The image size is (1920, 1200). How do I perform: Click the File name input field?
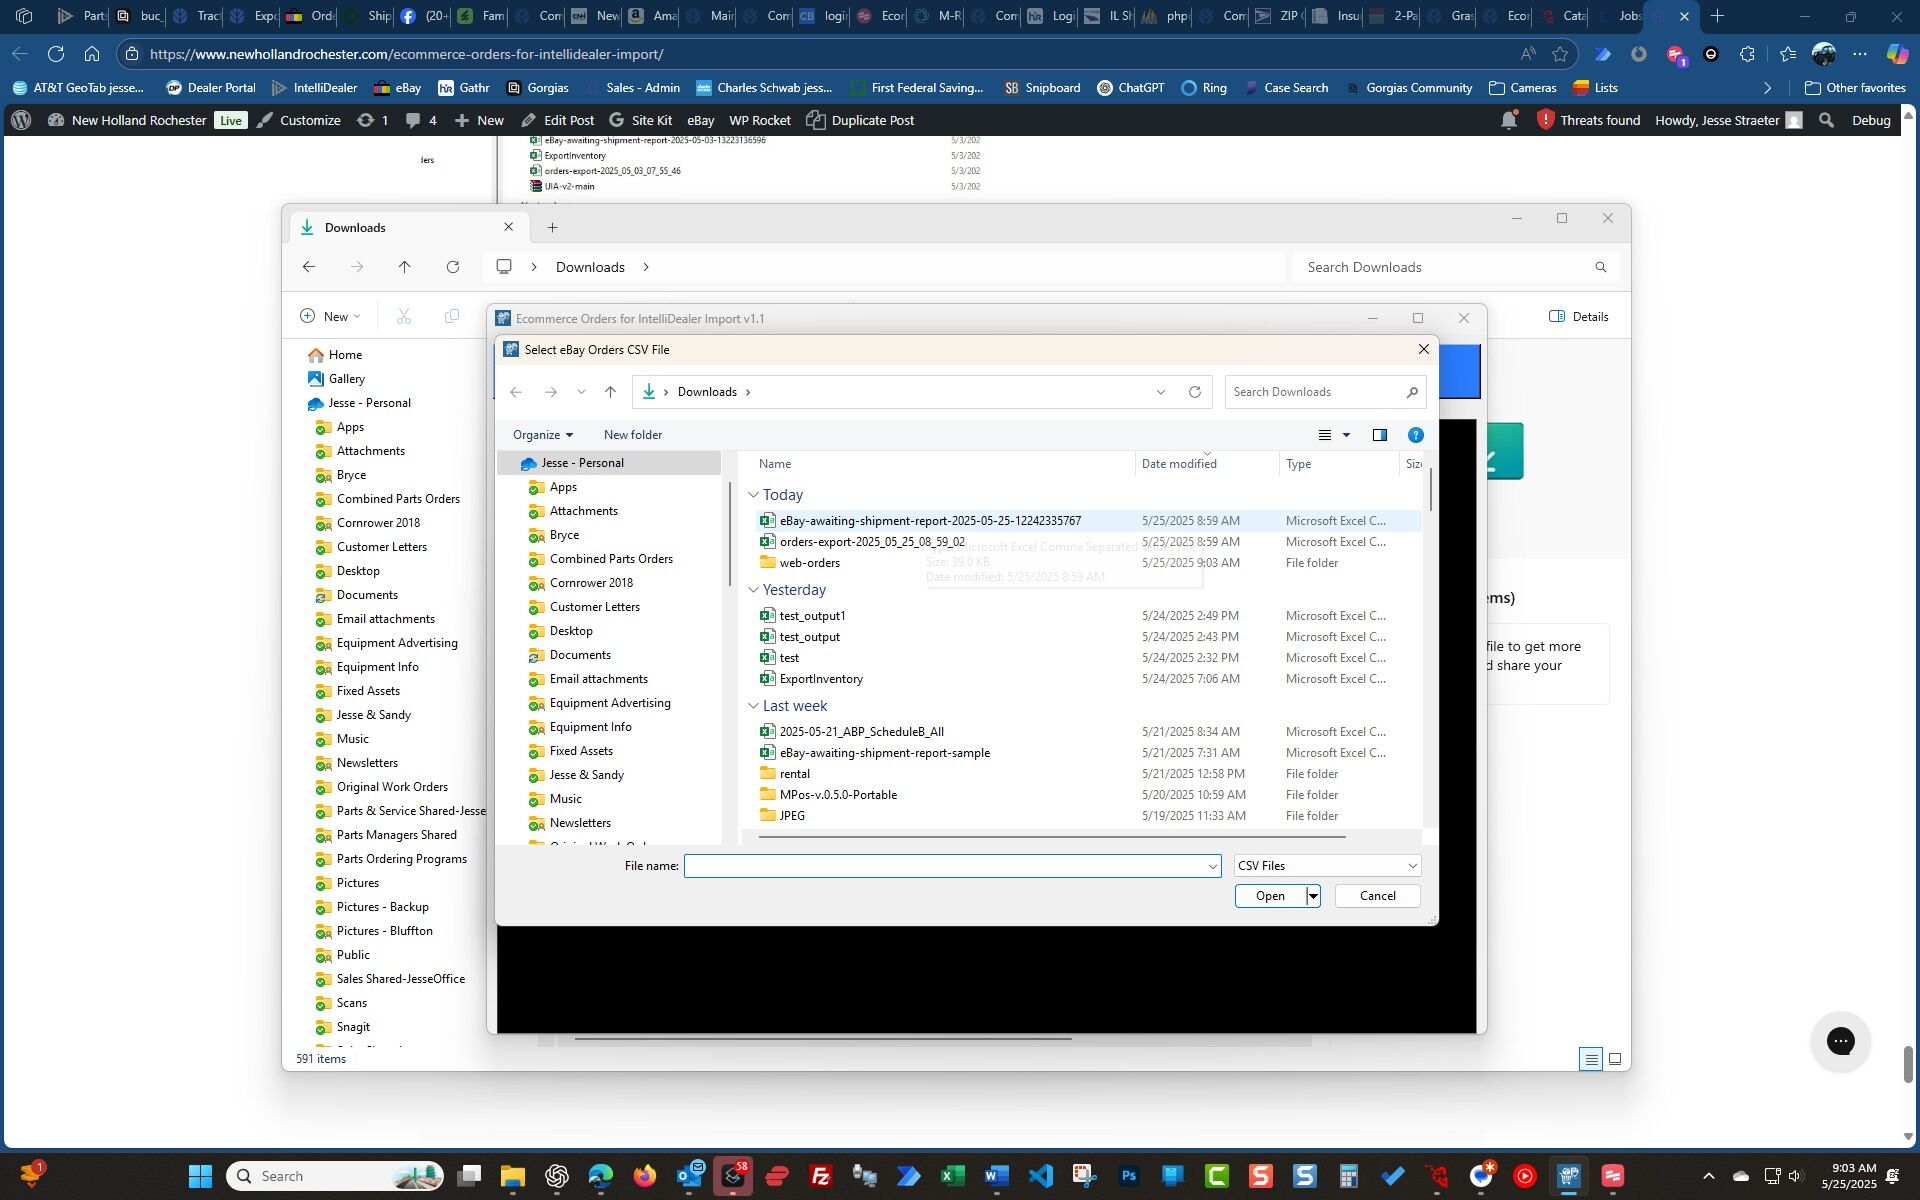[945, 866]
